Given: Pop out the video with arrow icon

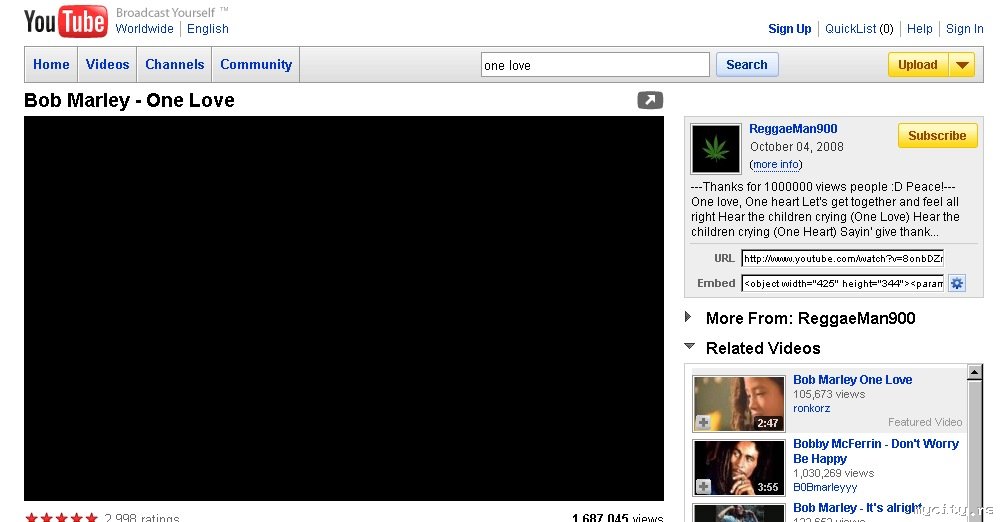Looking at the screenshot, I should [x=650, y=100].
